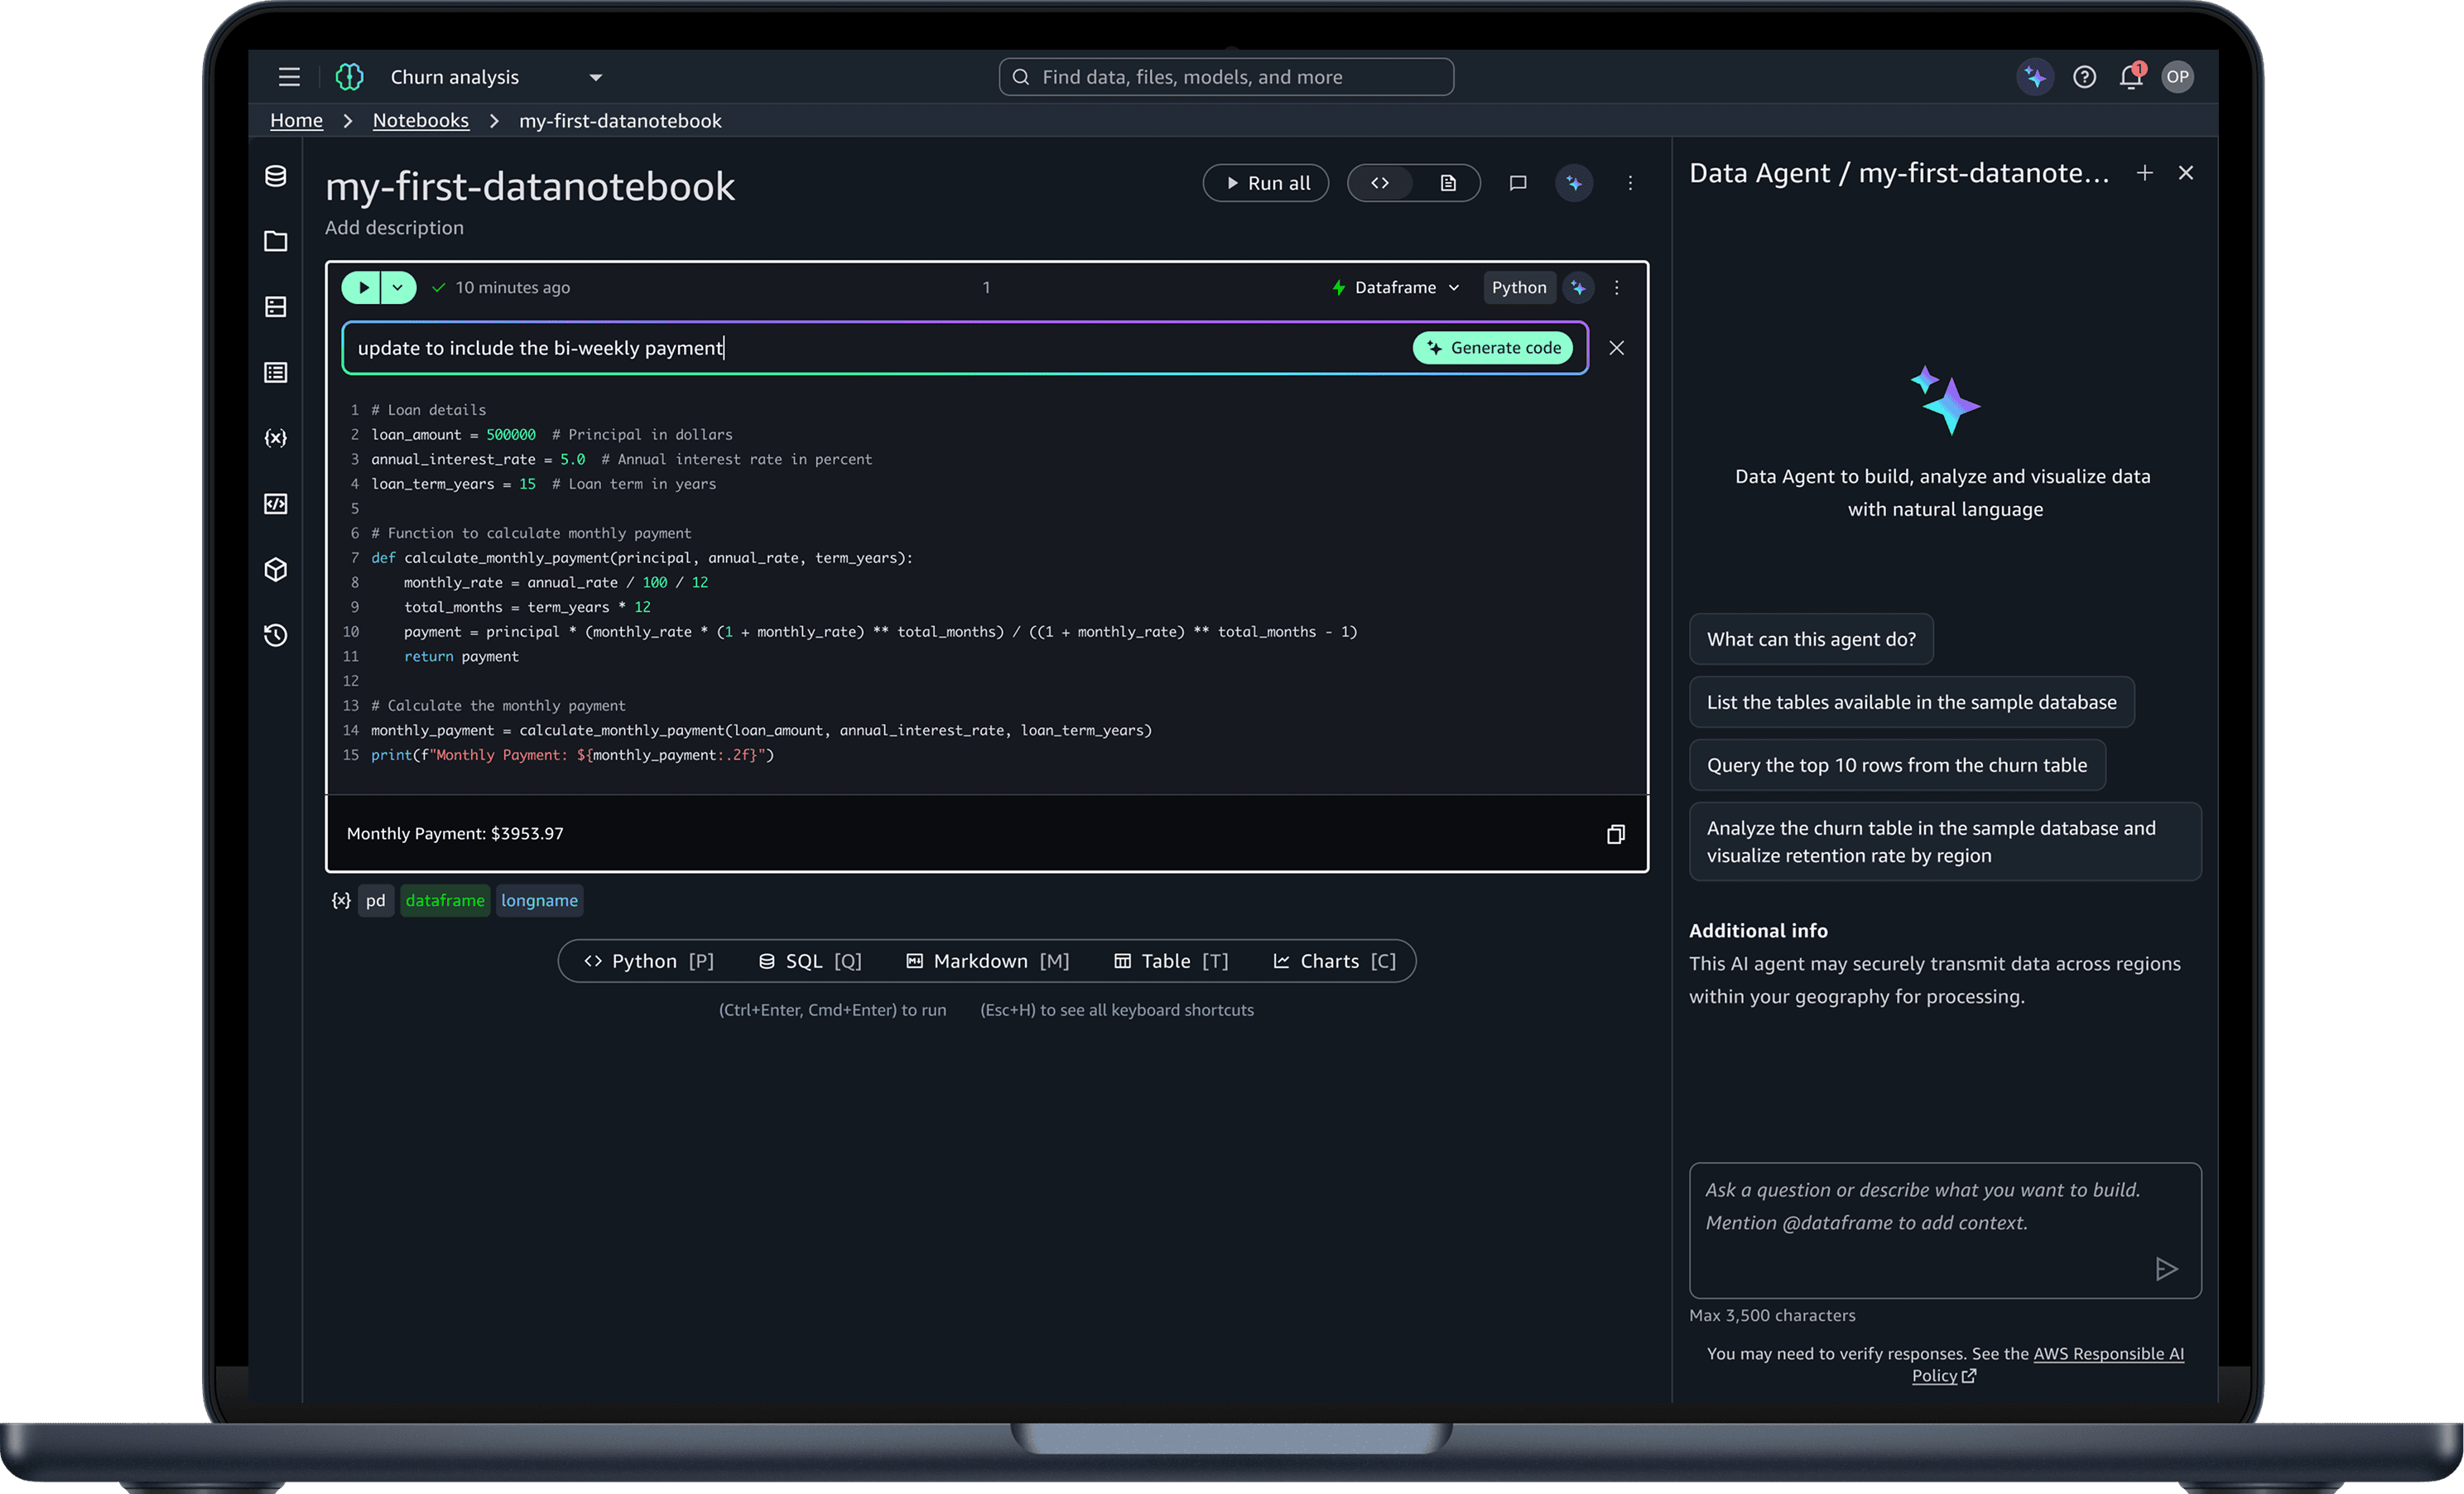
Task: Click the Data Agent question input box
Action: [1945, 1230]
